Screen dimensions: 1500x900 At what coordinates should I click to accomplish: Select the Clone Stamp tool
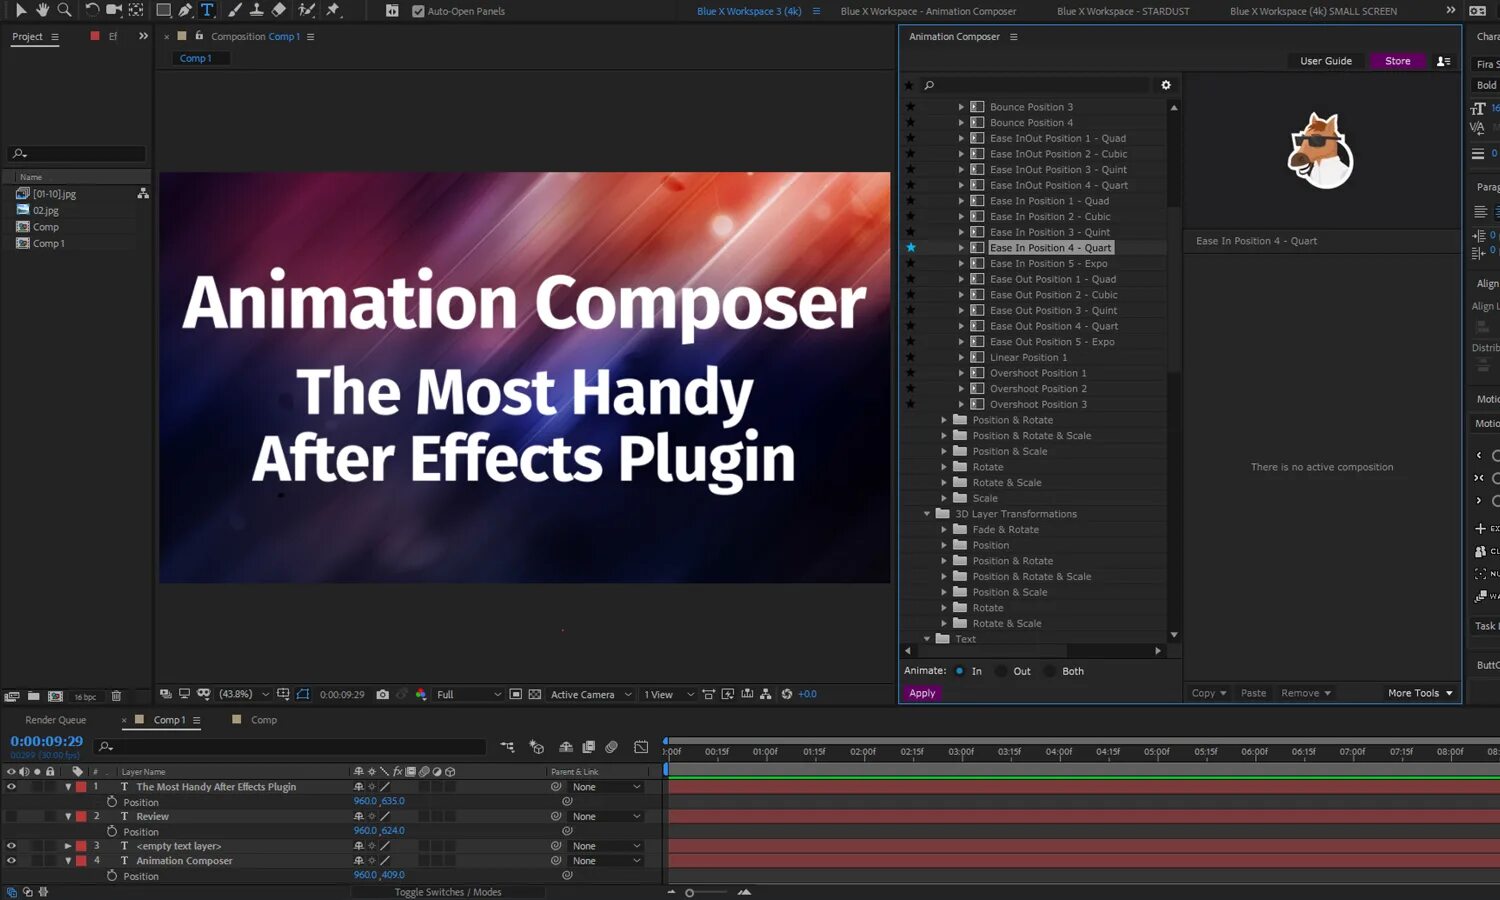click(x=257, y=10)
